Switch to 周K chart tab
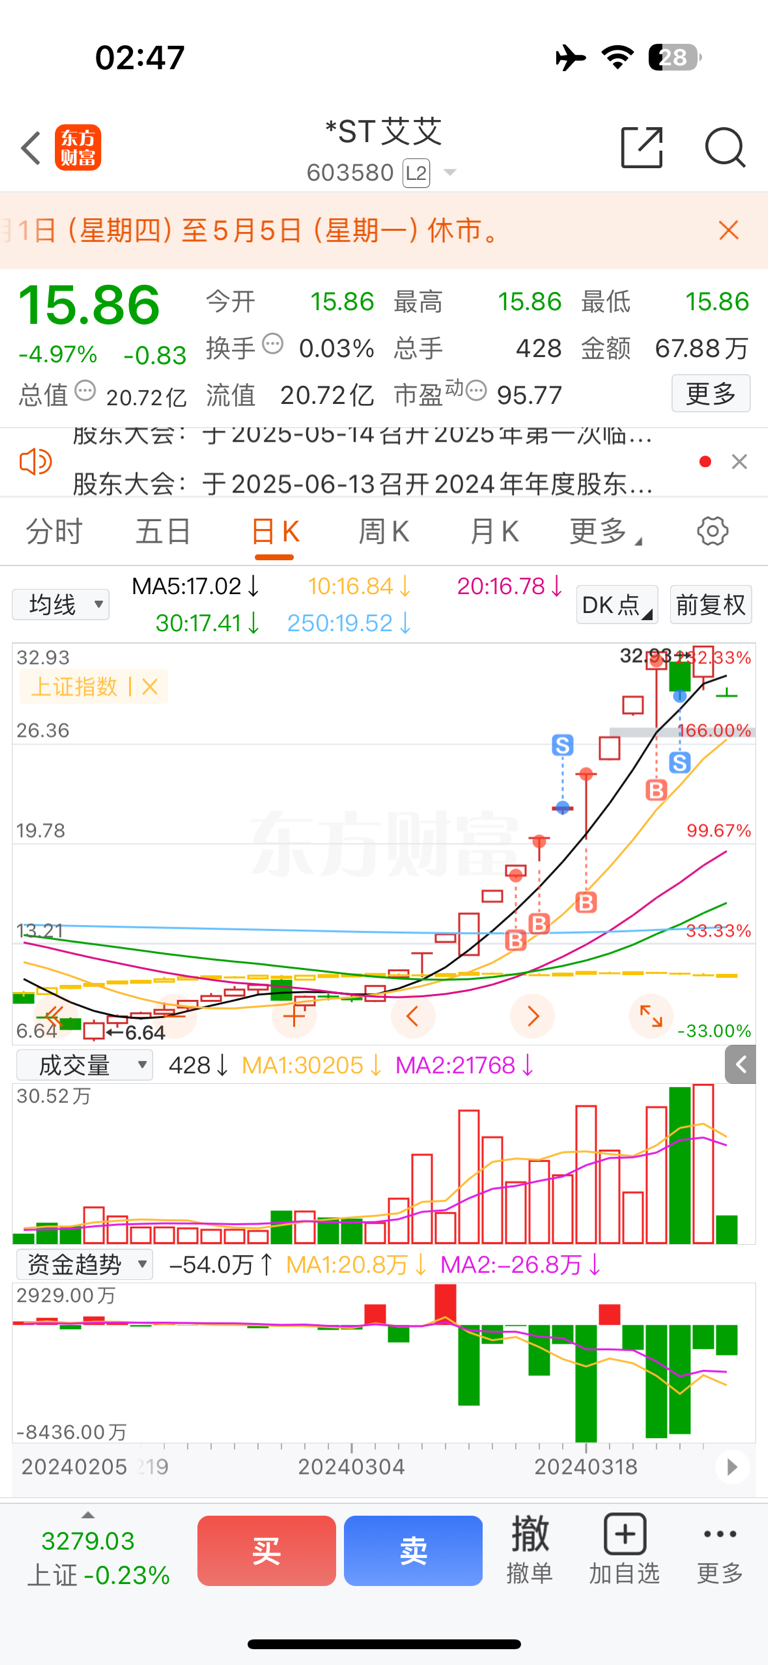Viewport: 769px width, 1665px height. coord(384,531)
